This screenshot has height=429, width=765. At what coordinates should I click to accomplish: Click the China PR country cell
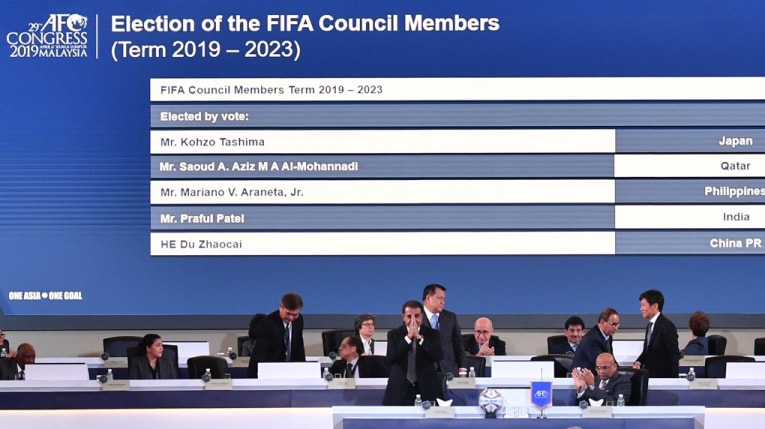(x=690, y=243)
